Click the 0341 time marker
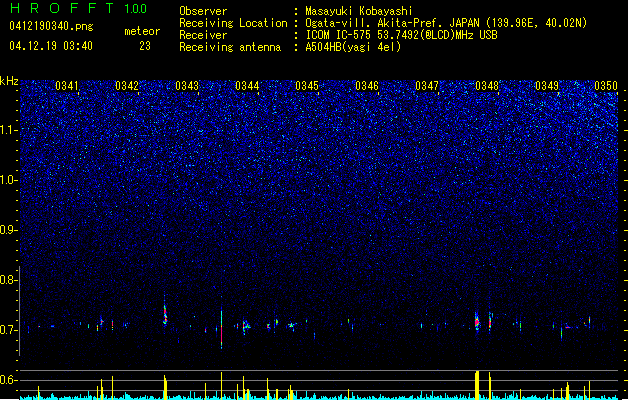 pos(67,86)
